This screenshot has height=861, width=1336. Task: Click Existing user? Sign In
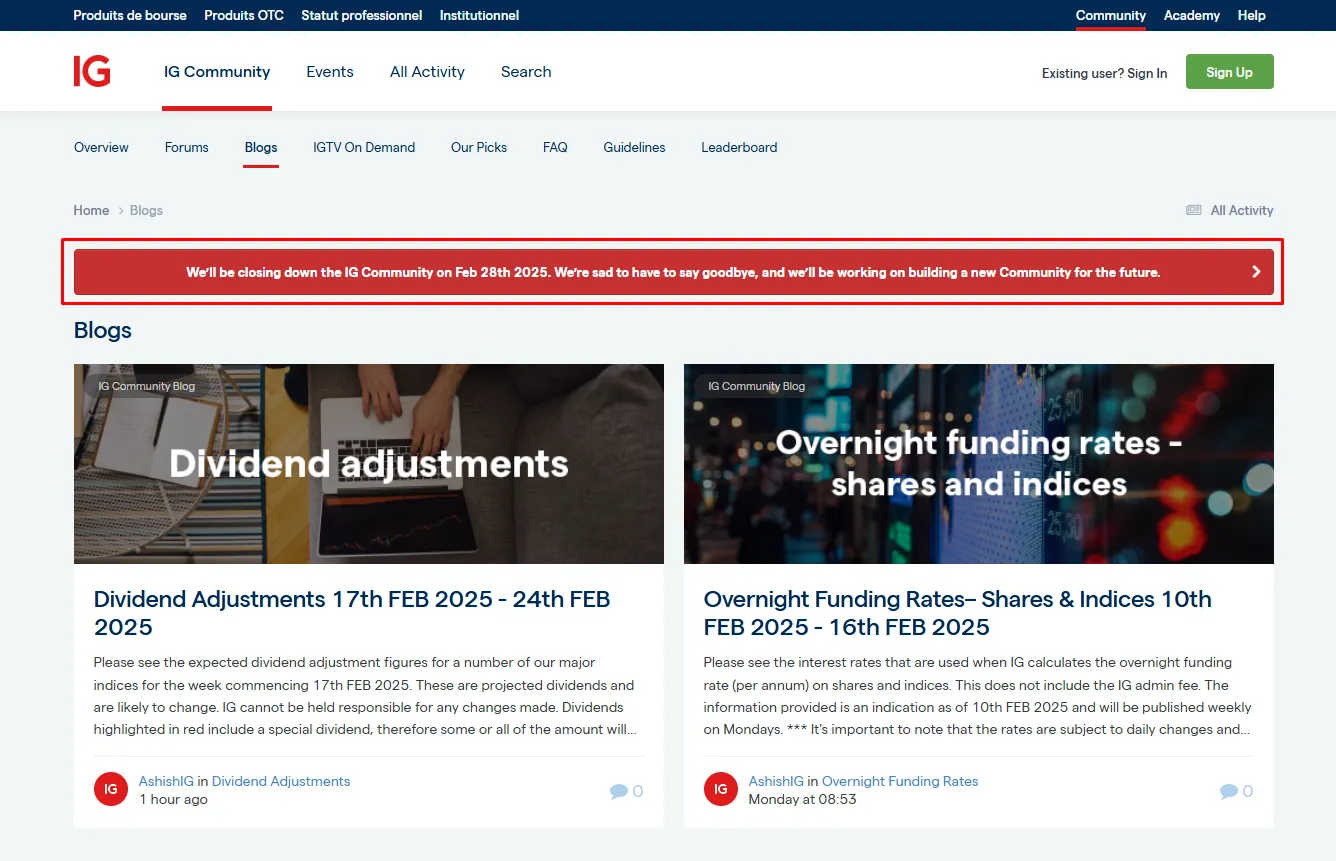1104,73
